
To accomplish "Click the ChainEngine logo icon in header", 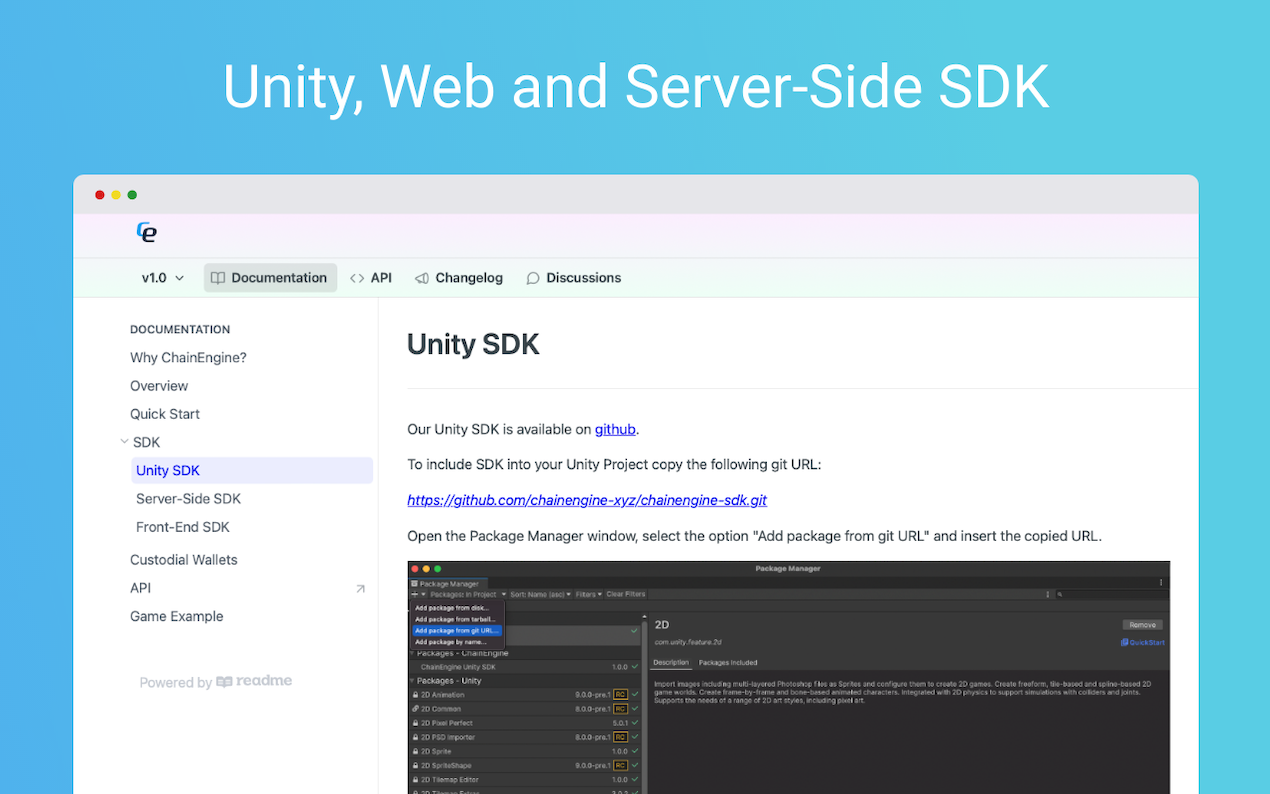I will coord(147,233).
